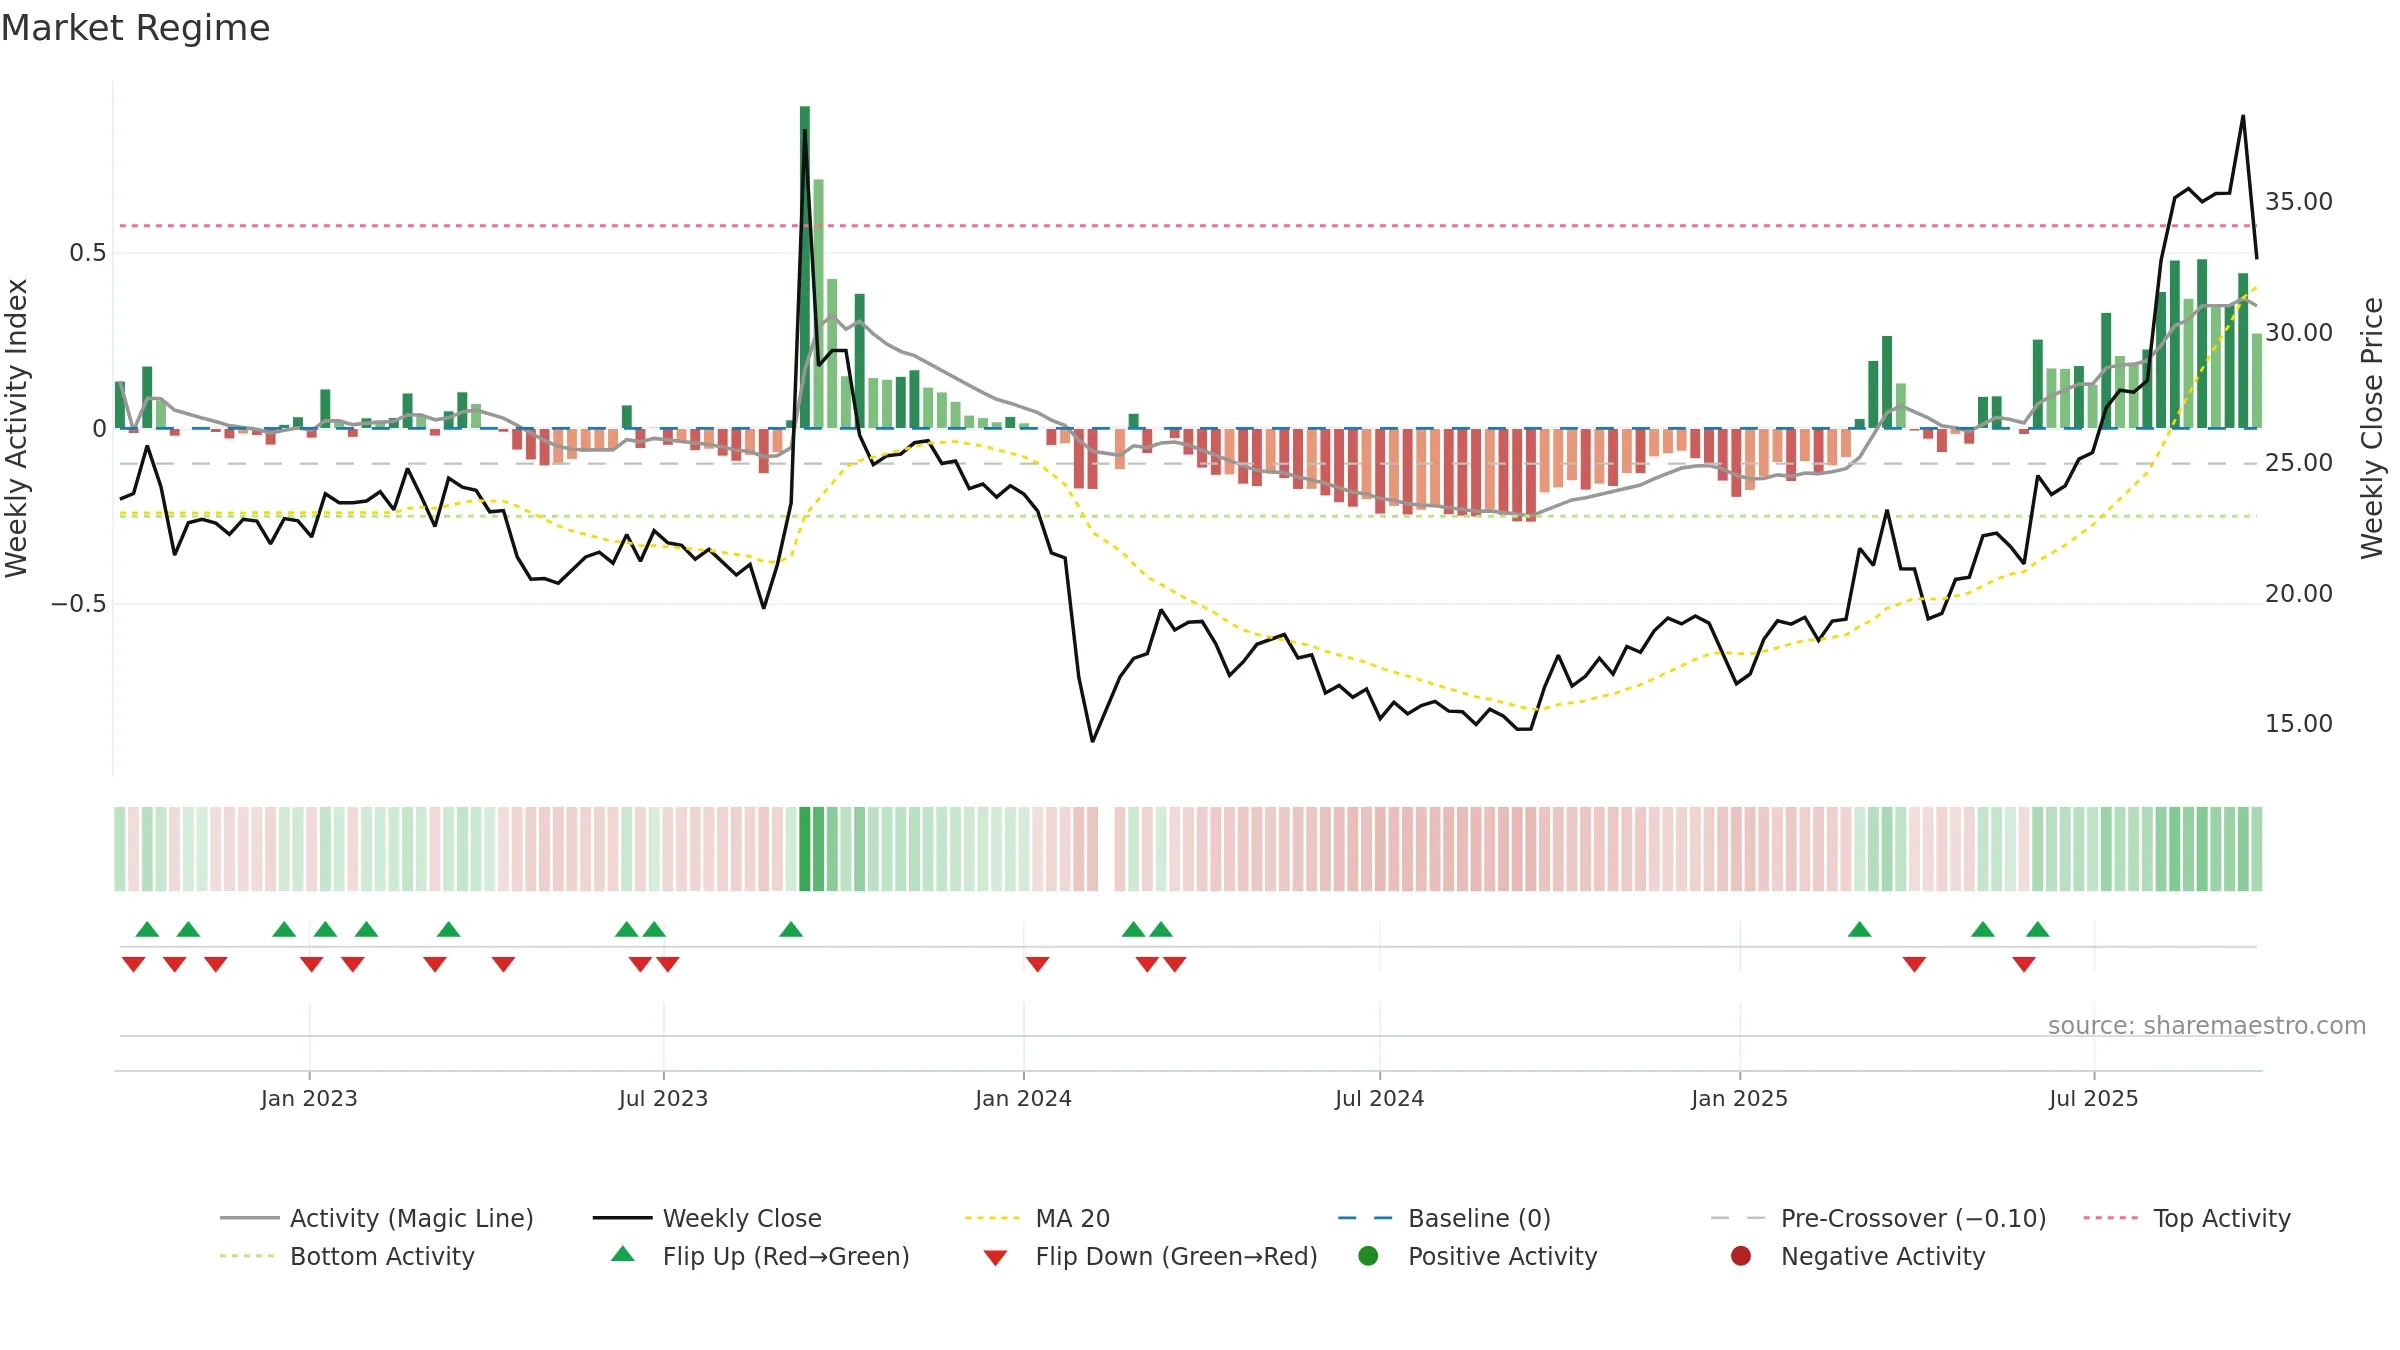Viewport: 2400px width, 1350px height.
Task: Click the red flip-down marker just after Jan 2024
Action: point(1037,964)
